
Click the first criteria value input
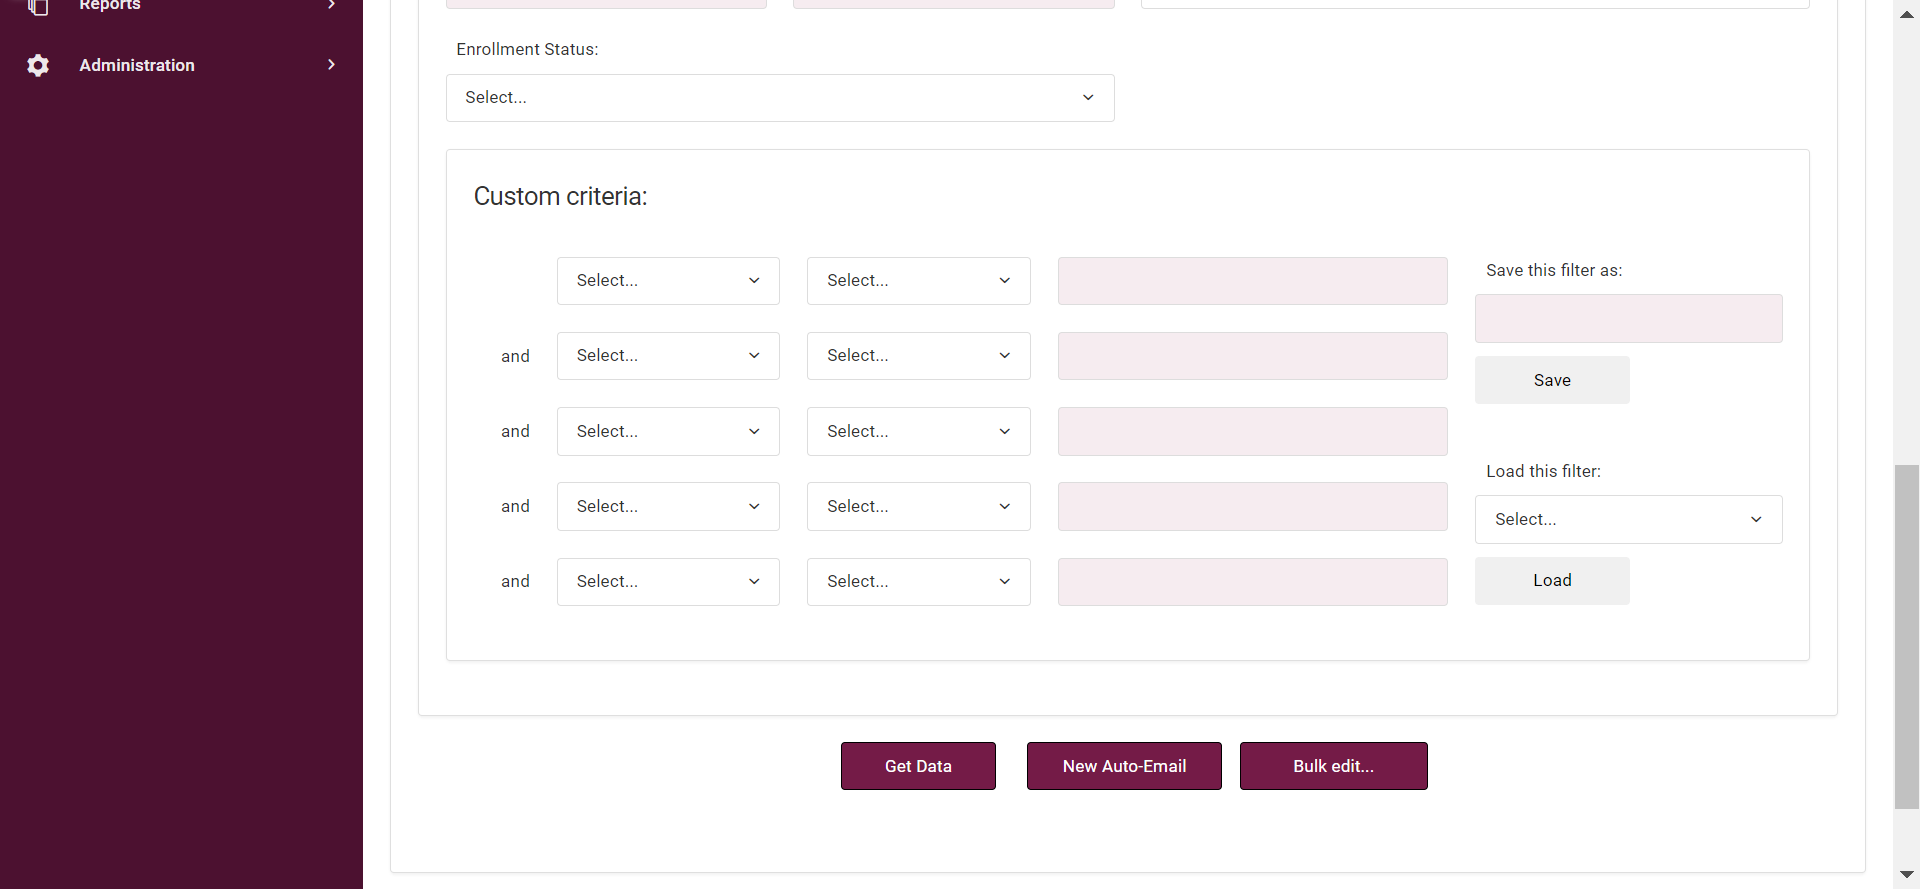(x=1251, y=281)
